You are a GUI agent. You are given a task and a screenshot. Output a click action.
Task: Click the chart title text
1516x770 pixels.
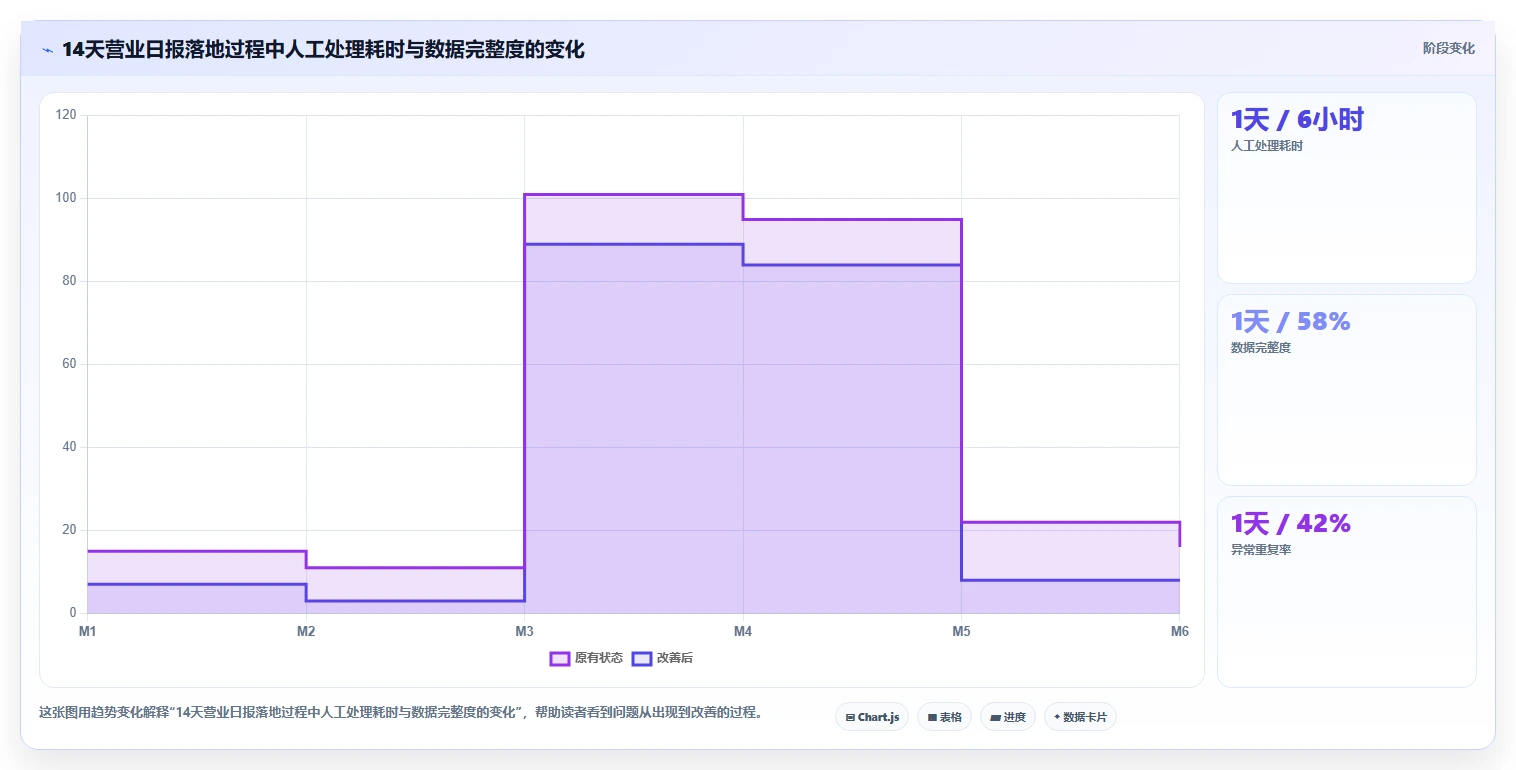[x=323, y=49]
